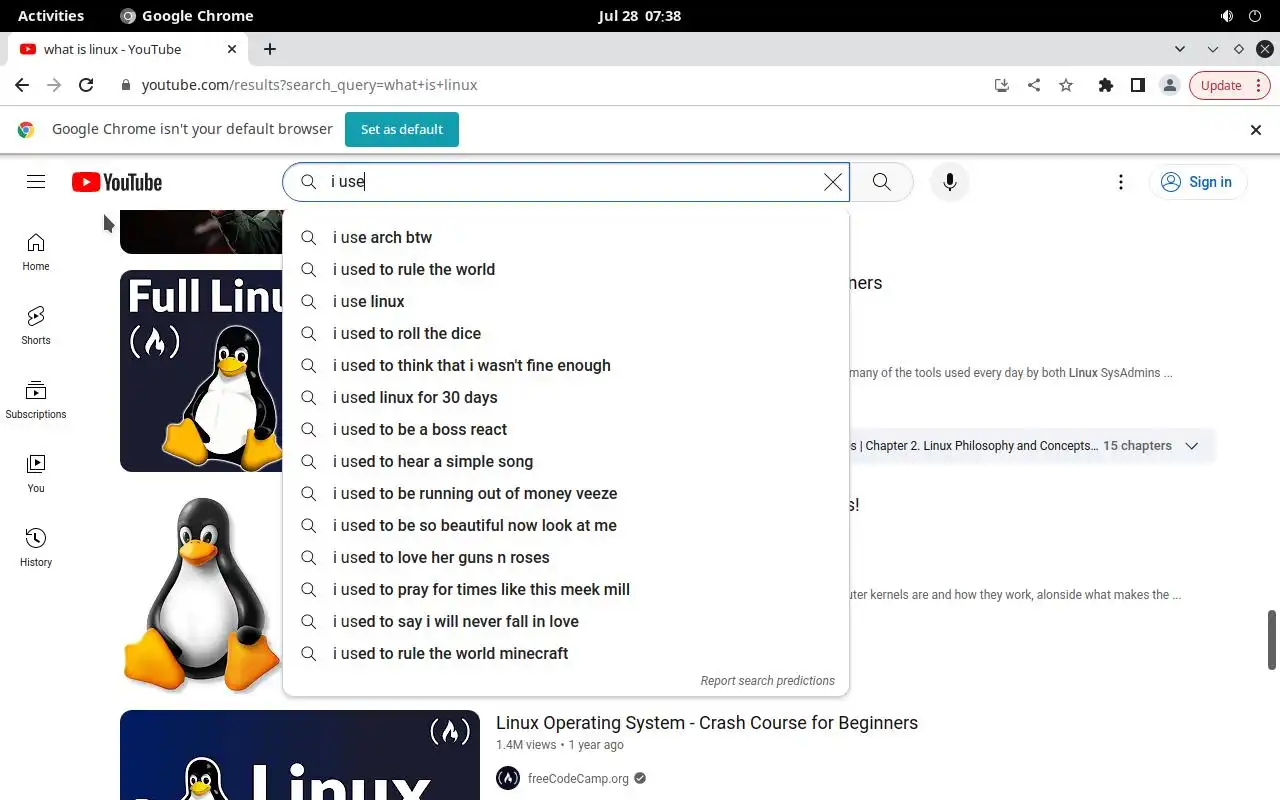Select suggestion 'i used to roll the dice'
Image resolution: width=1280 pixels, height=800 pixels.
coord(566,333)
